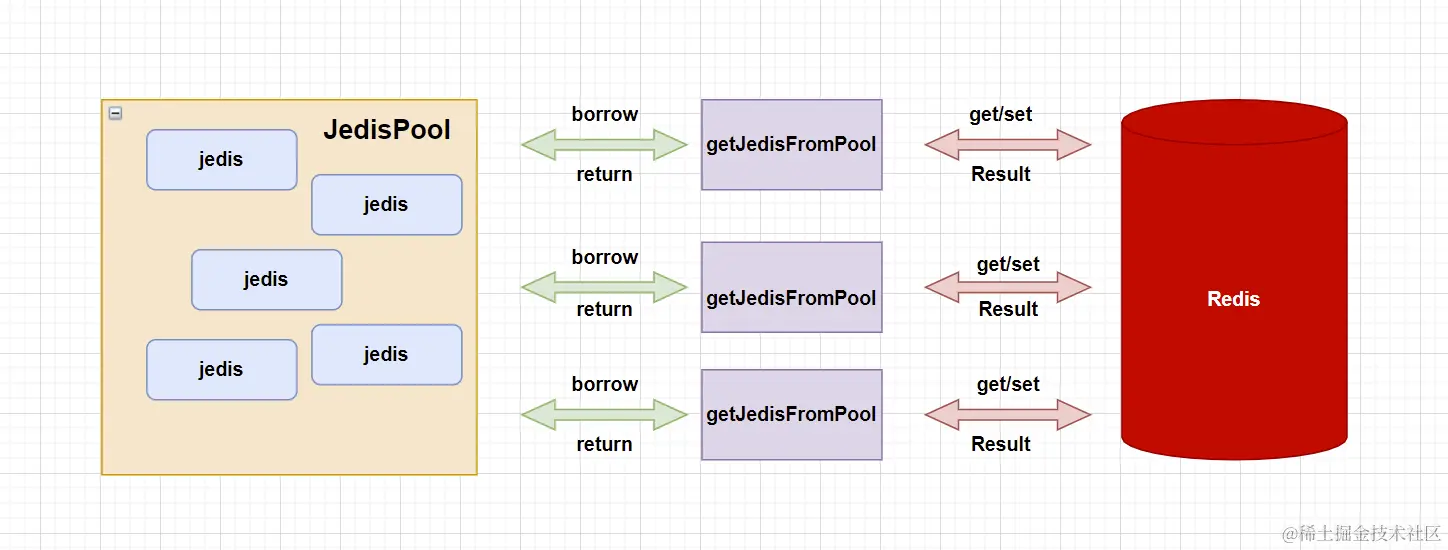Collapse the JedisPool container using its minus icon

pos(115,113)
